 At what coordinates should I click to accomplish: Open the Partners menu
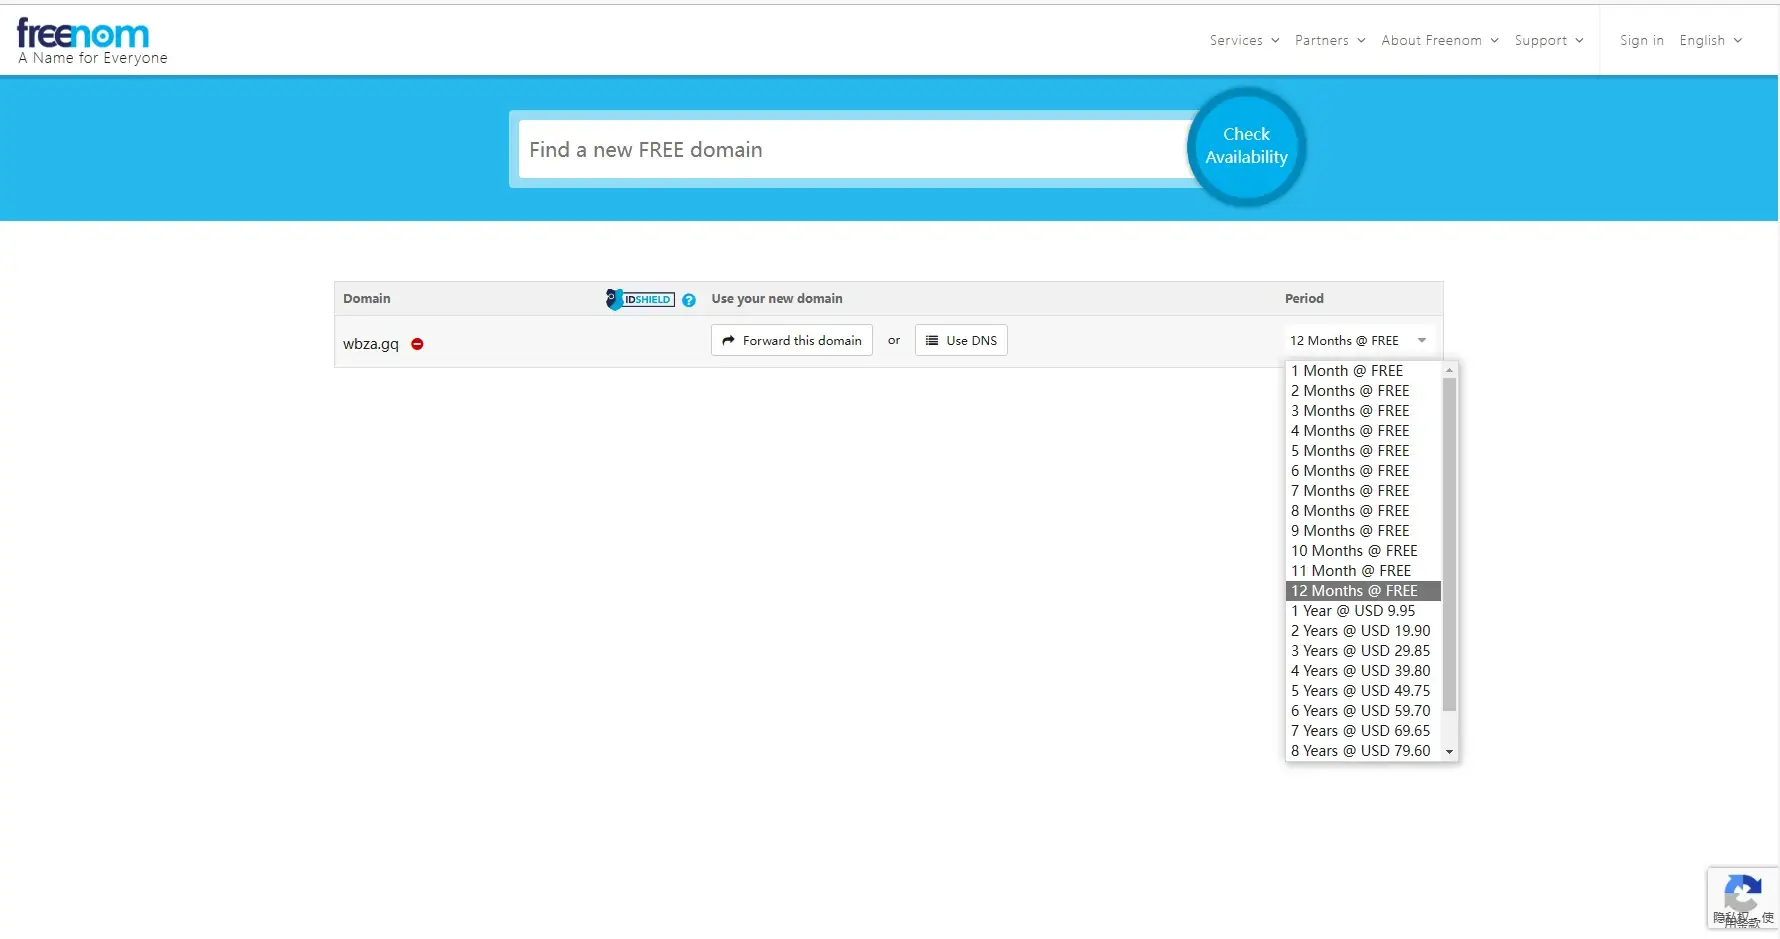pyautogui.click(x=1329, y=41)
